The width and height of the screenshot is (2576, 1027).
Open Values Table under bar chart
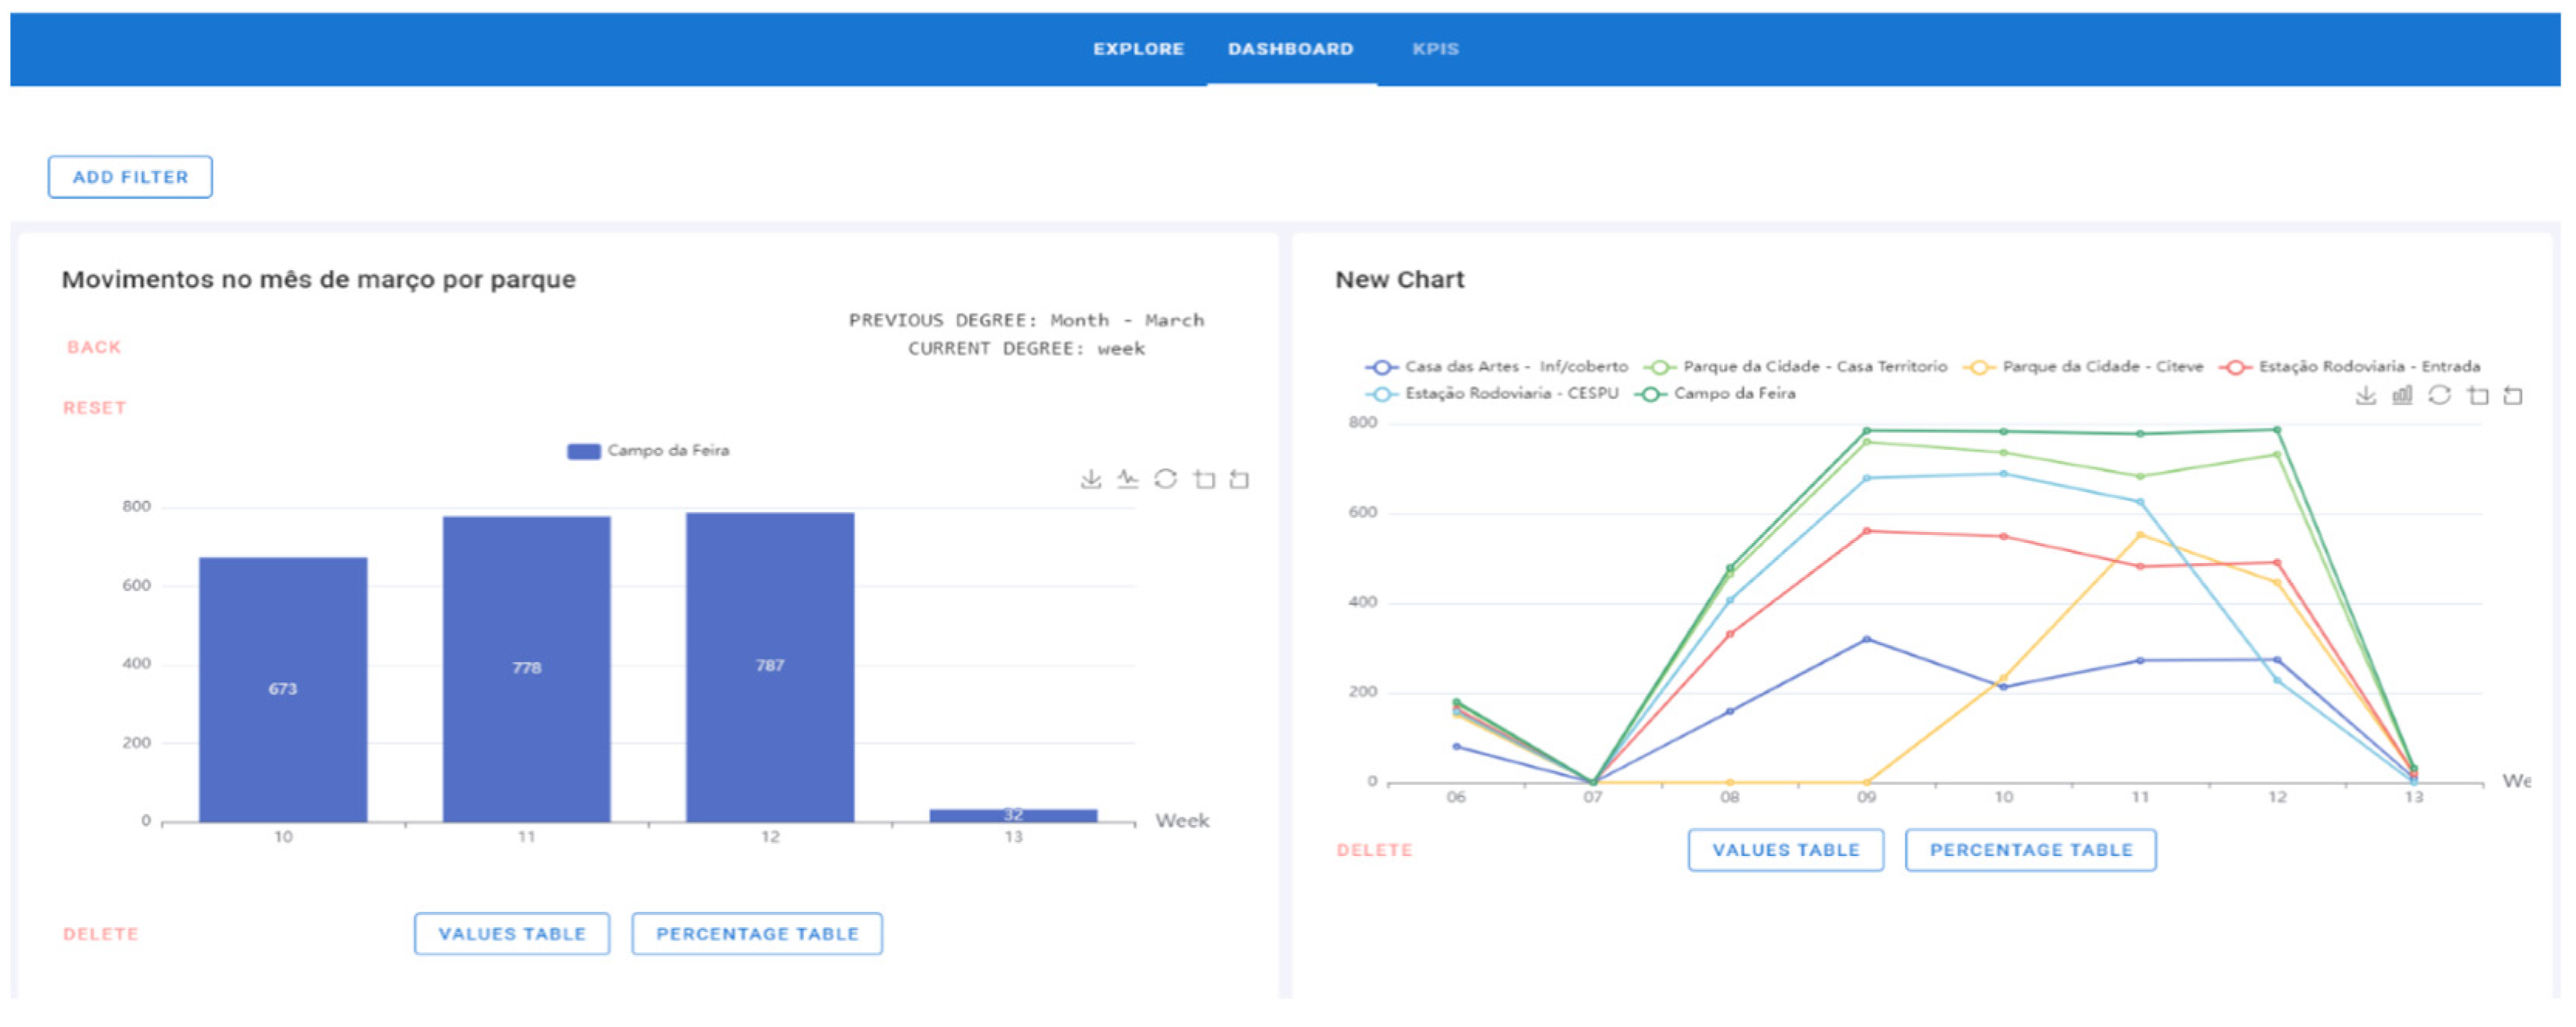pyautogui.click(x=512, y=934)
